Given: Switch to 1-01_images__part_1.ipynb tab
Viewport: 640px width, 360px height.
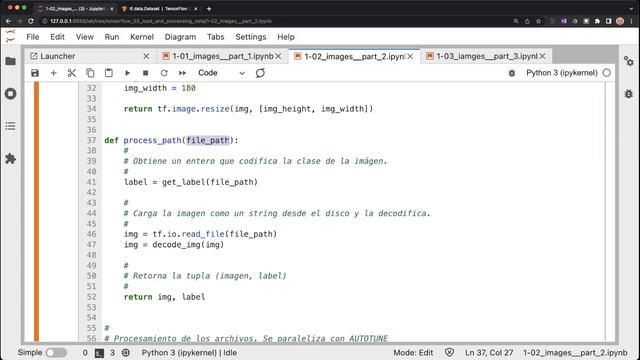Looking at the screenshot, I should point(222,56).
